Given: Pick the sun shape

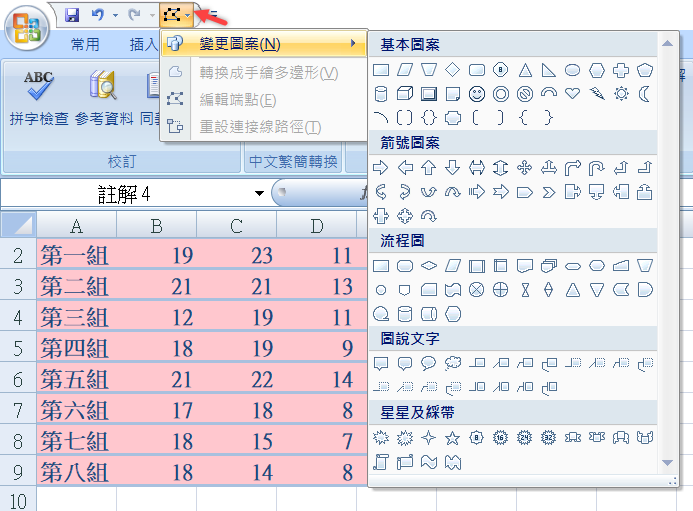Looking at the screenshot, I should coord(621,94).
